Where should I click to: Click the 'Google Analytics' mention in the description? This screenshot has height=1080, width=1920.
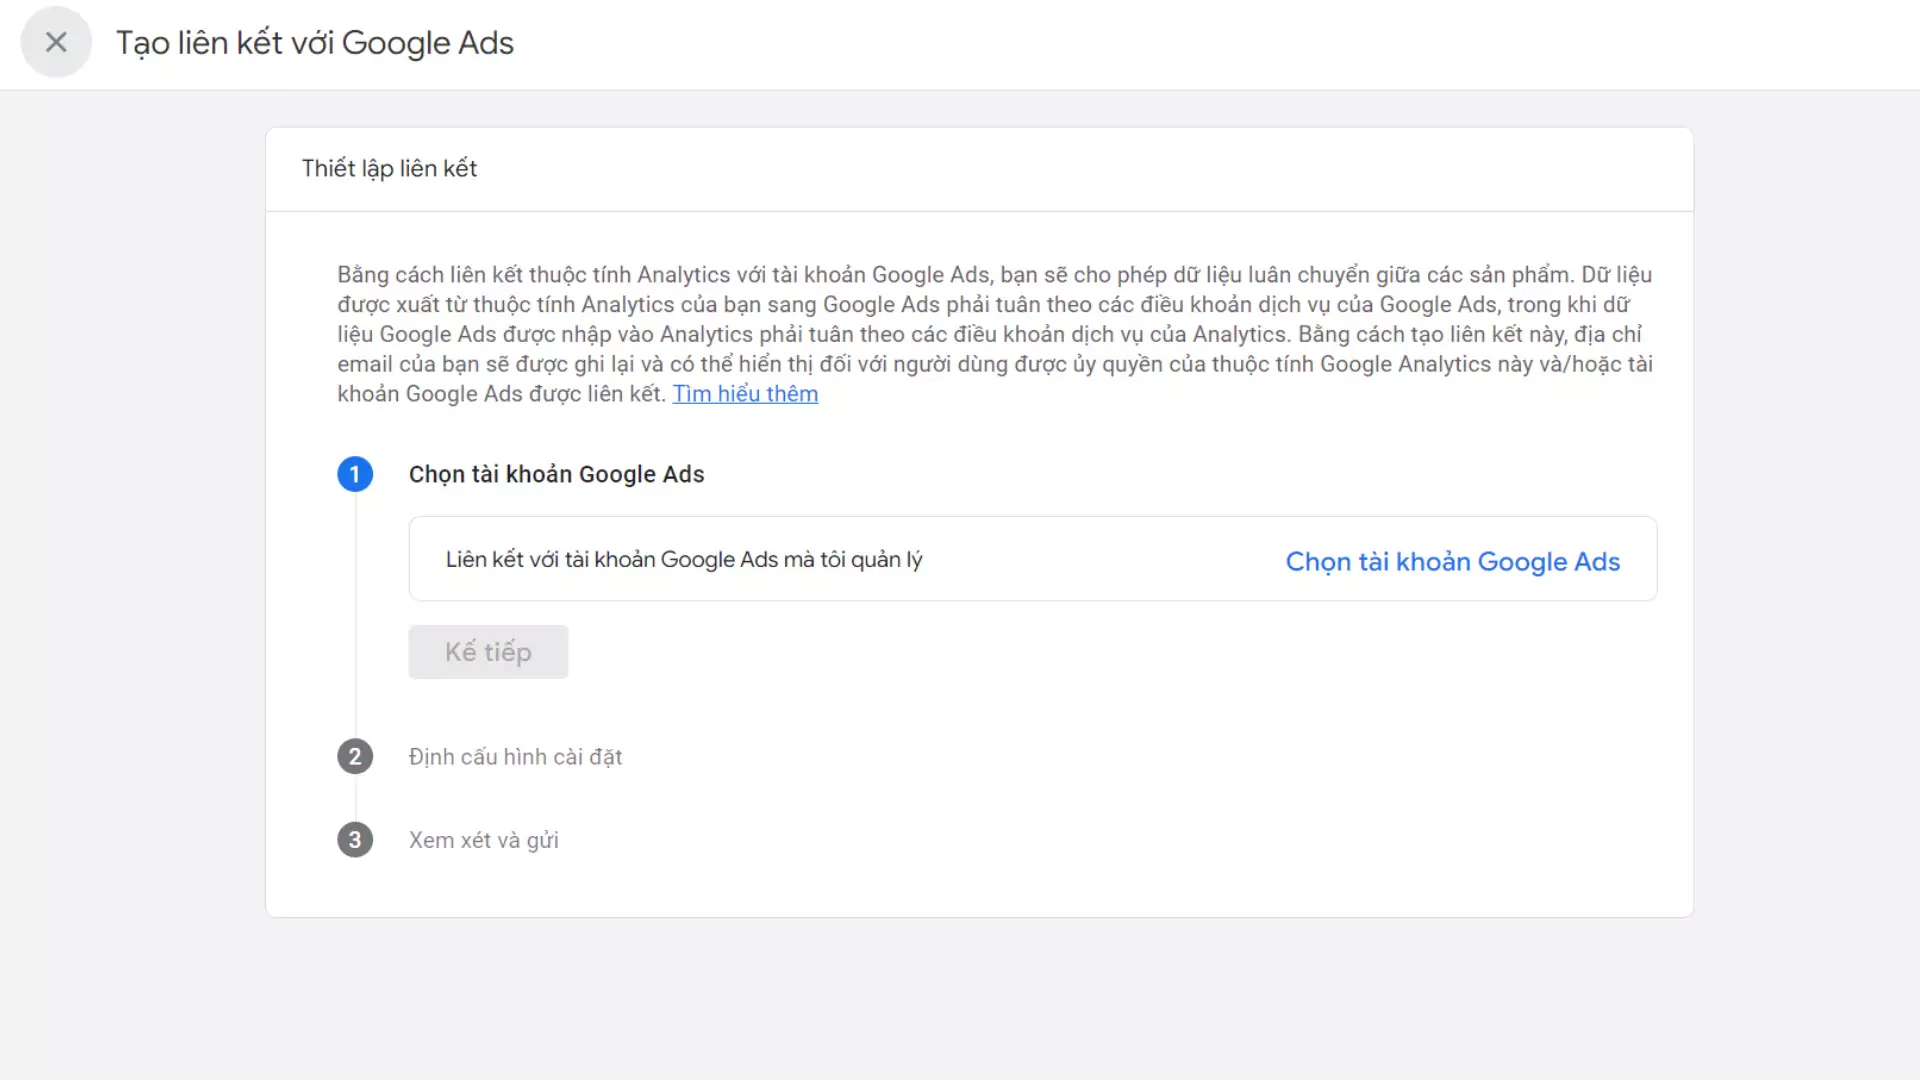point(1404,364)
